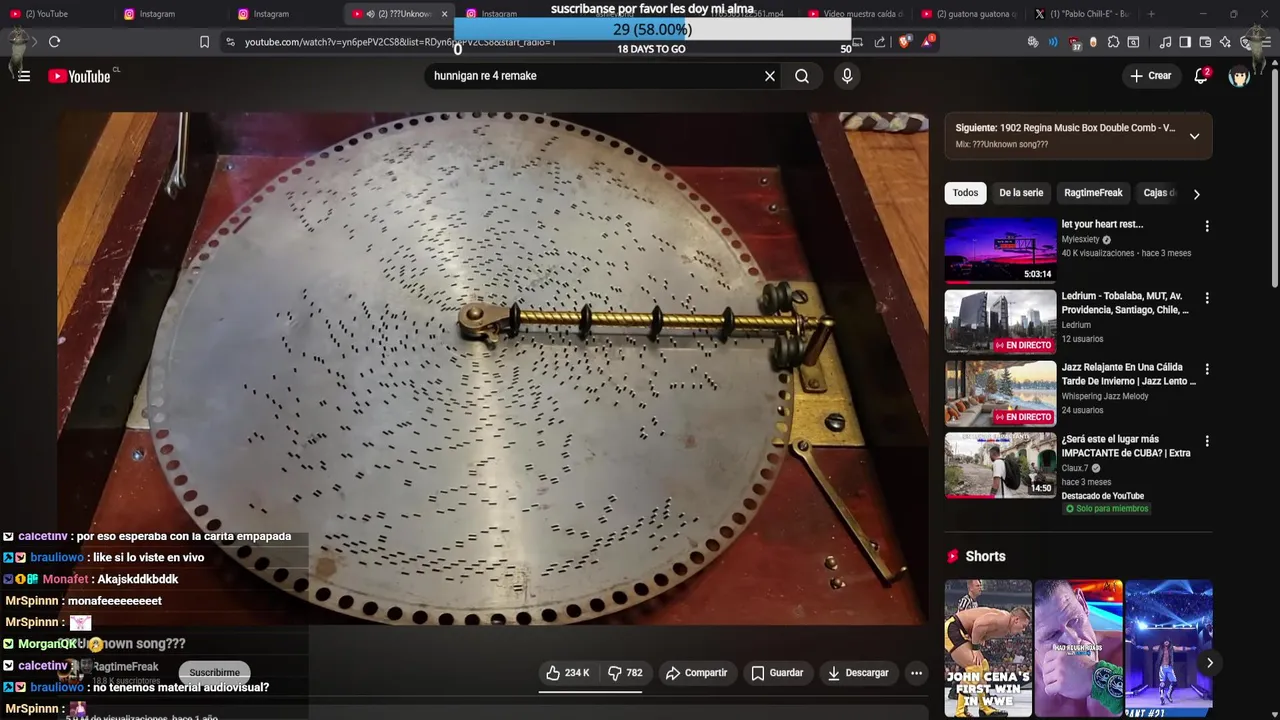
Task: Open the YouTube guide hamburger menu
Action: coord(24,76)
